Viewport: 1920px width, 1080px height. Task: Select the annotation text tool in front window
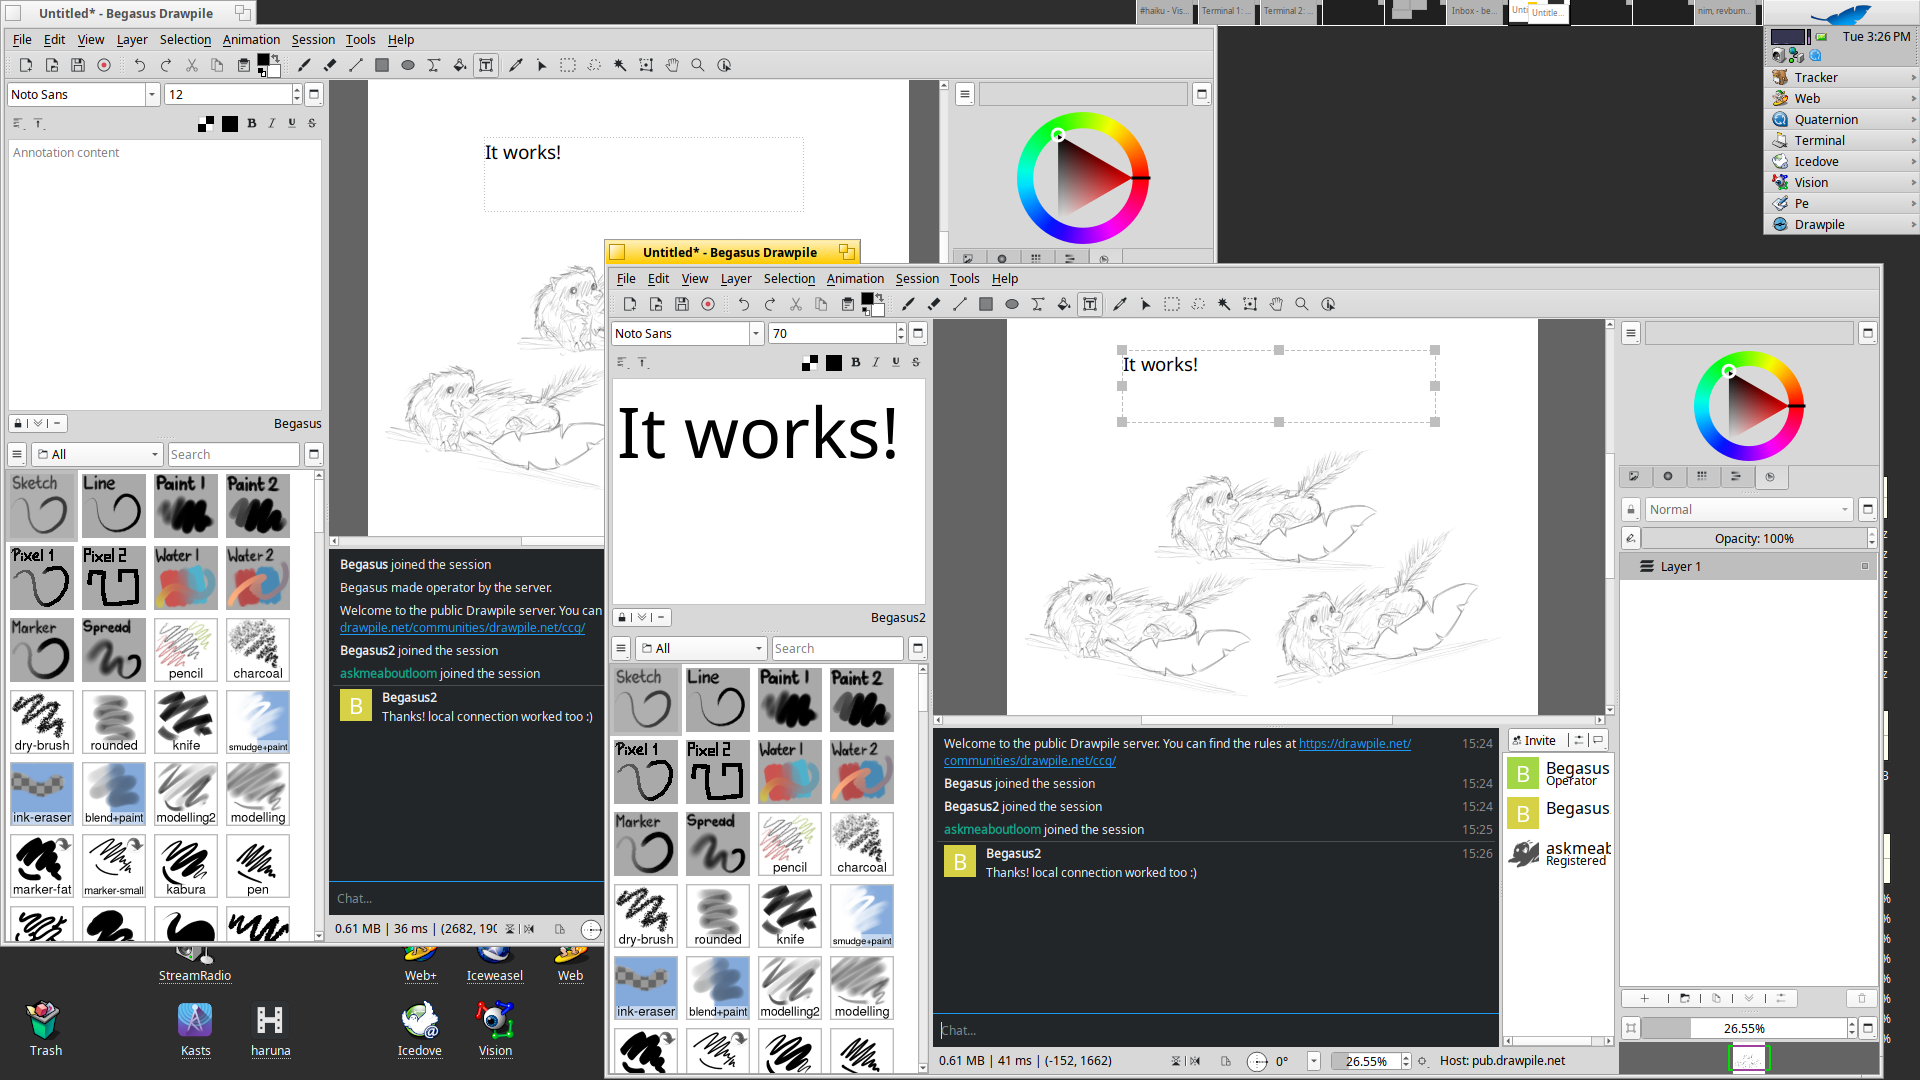pos(1090,304)
